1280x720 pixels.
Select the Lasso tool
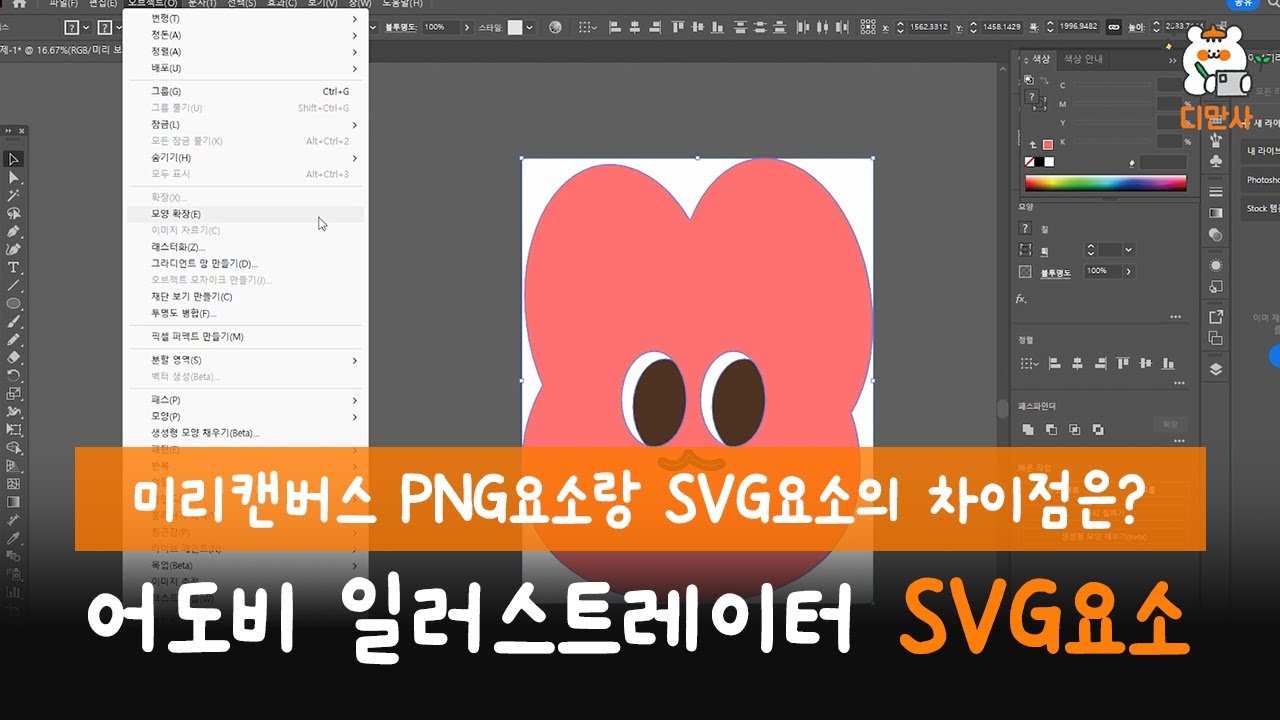click(14, 213)
